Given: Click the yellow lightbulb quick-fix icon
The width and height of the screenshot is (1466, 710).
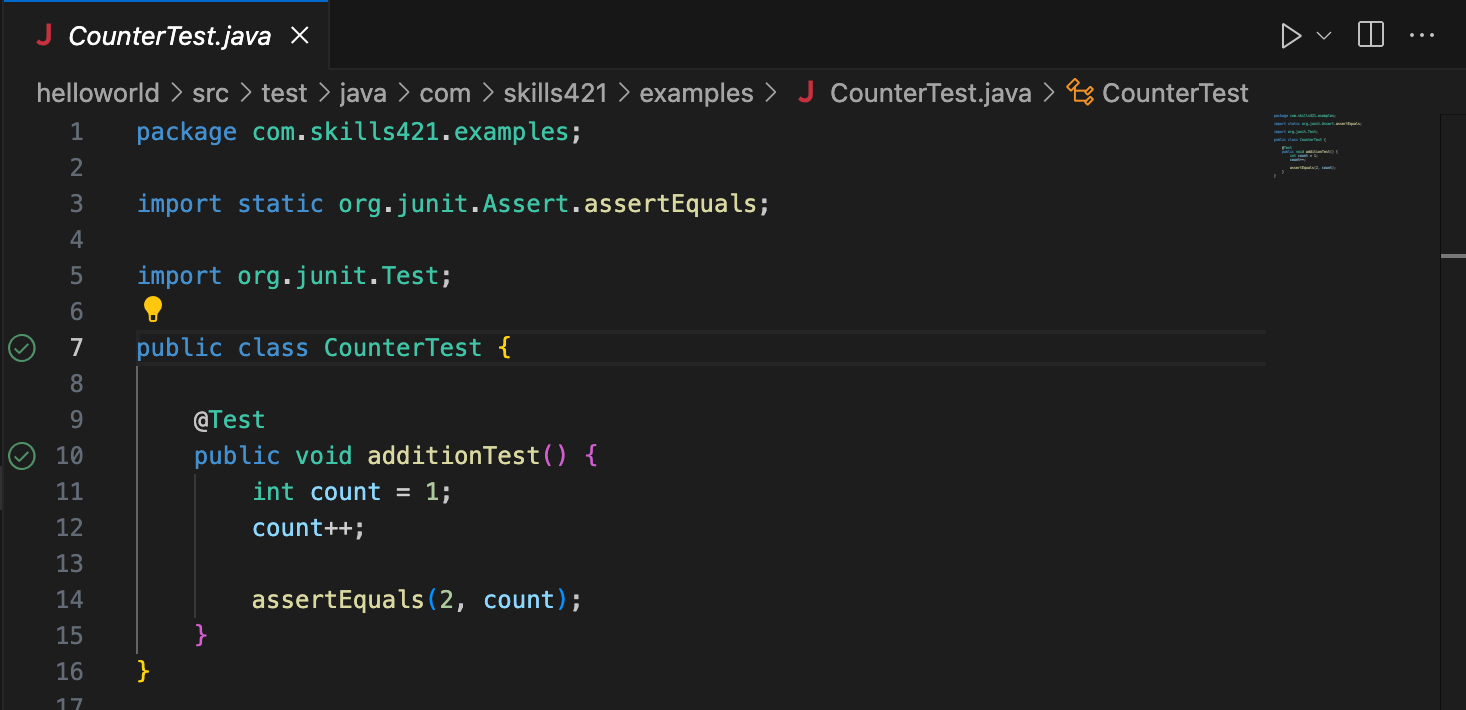Looking at the screenshot, I should (152, 309).
